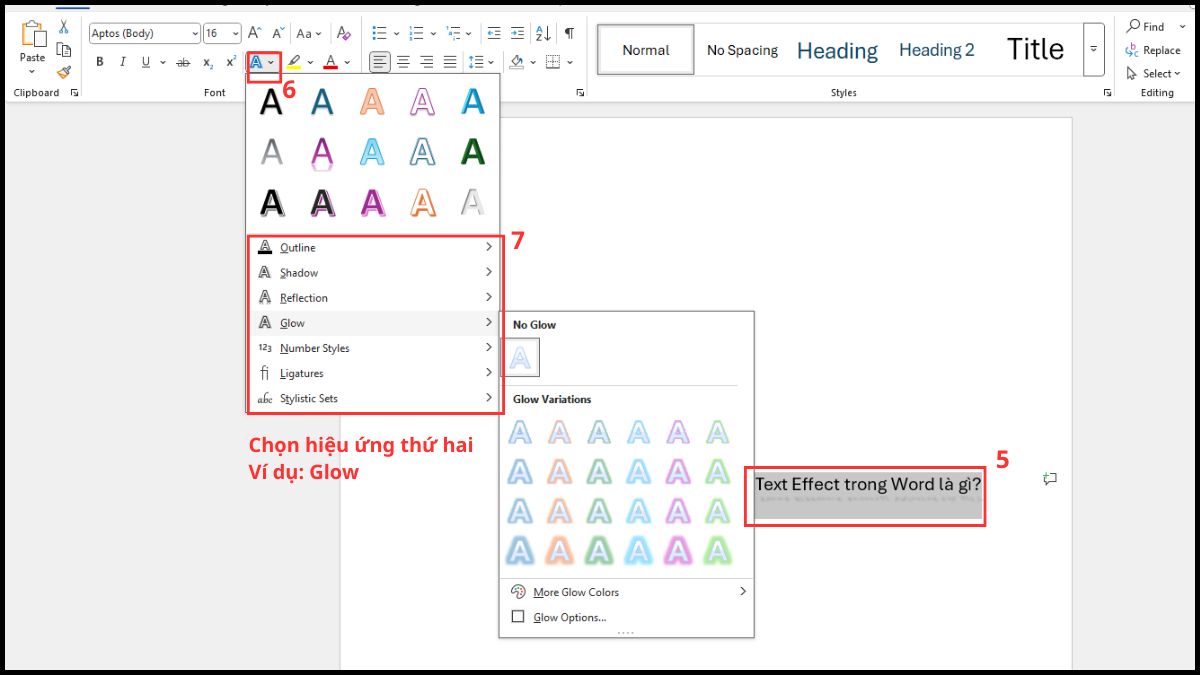Click the Superscript icon

coord(231,62)
